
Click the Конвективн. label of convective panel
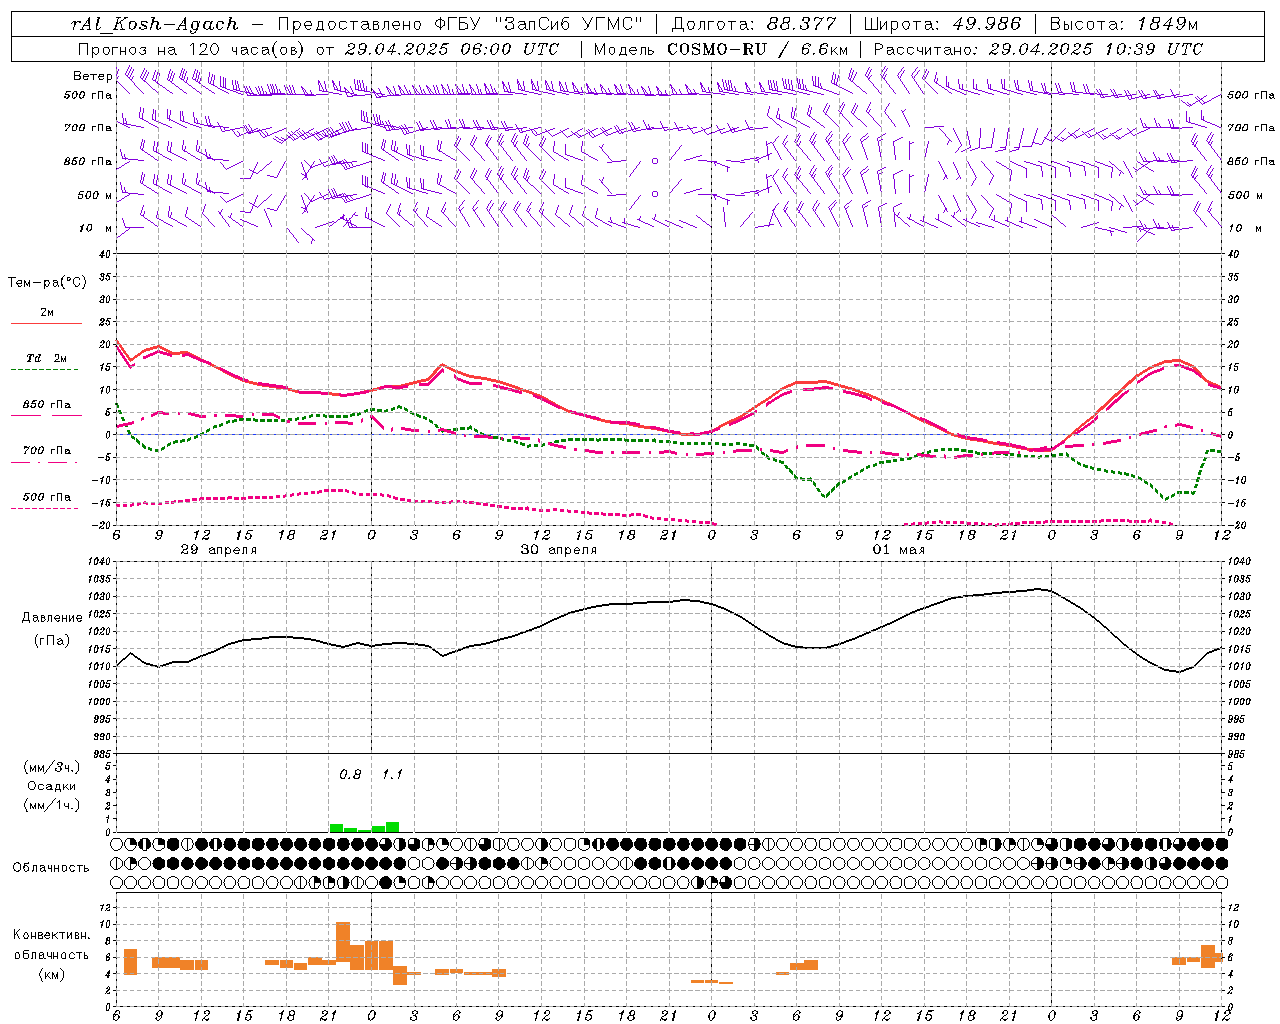coord(52,935)
